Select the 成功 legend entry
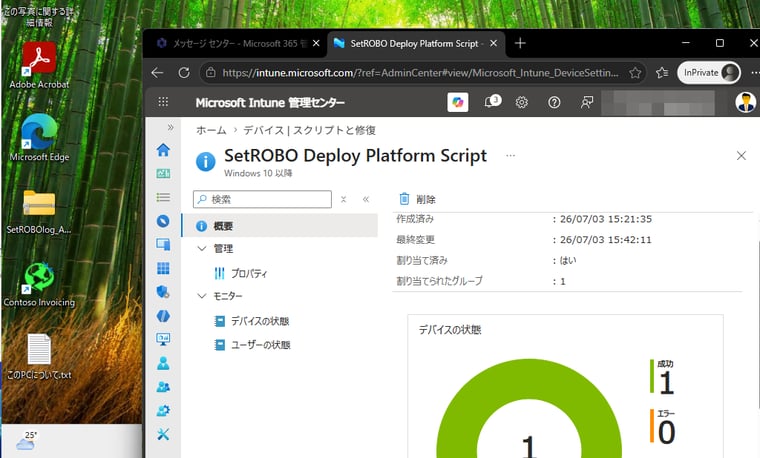Image resolution: width=760 pixels, height=458 pixels. pos(662,377)
